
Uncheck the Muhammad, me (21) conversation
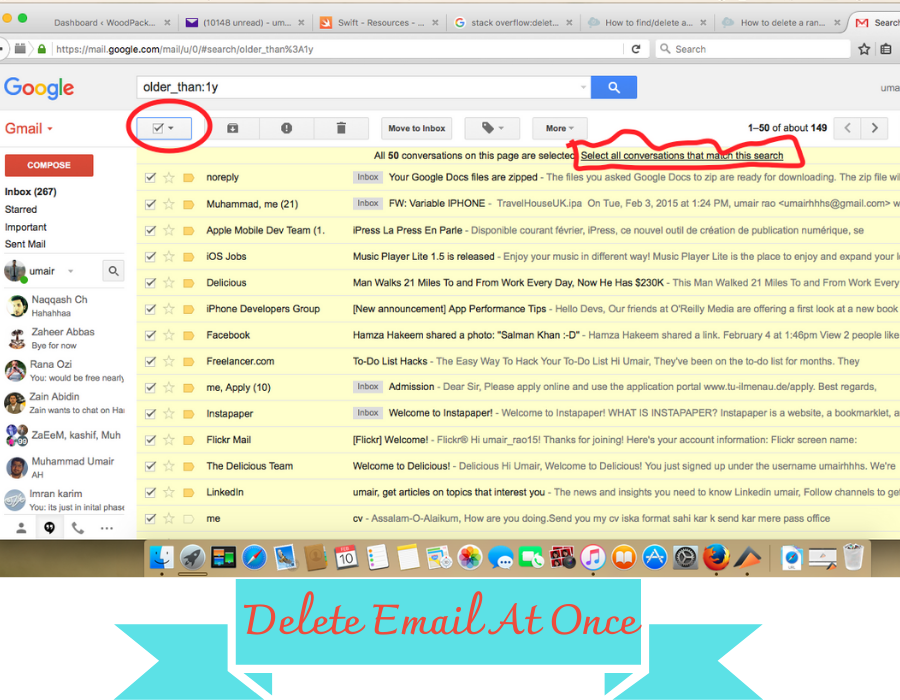click(150, 204)
